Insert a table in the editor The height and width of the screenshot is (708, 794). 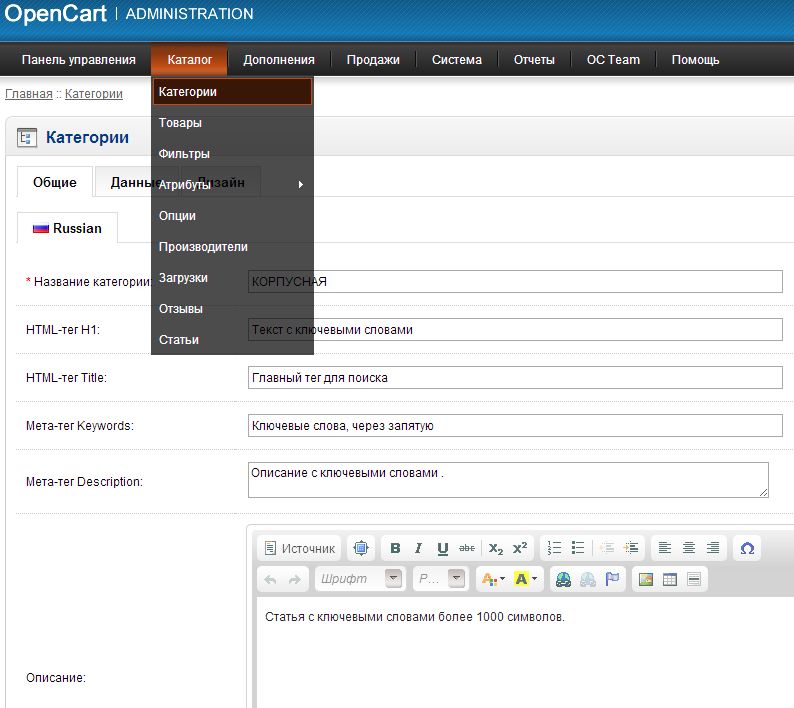pyautogui.click(x=670, y=579)
